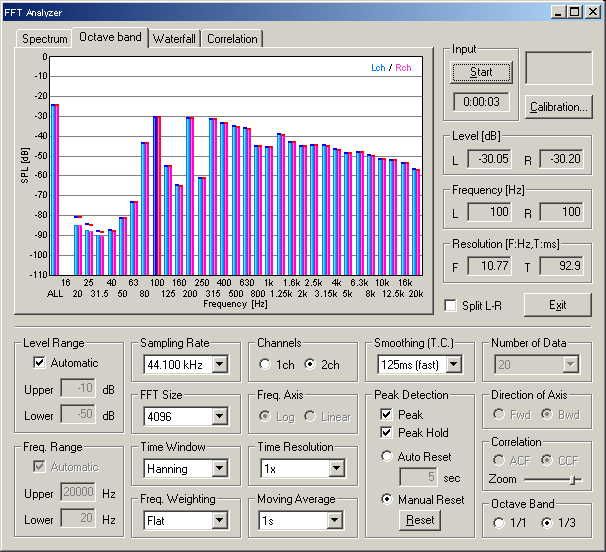Close the FFT Analyzer window
The width and height of the screenshot is (606, 552).
(x=592, y=12)
